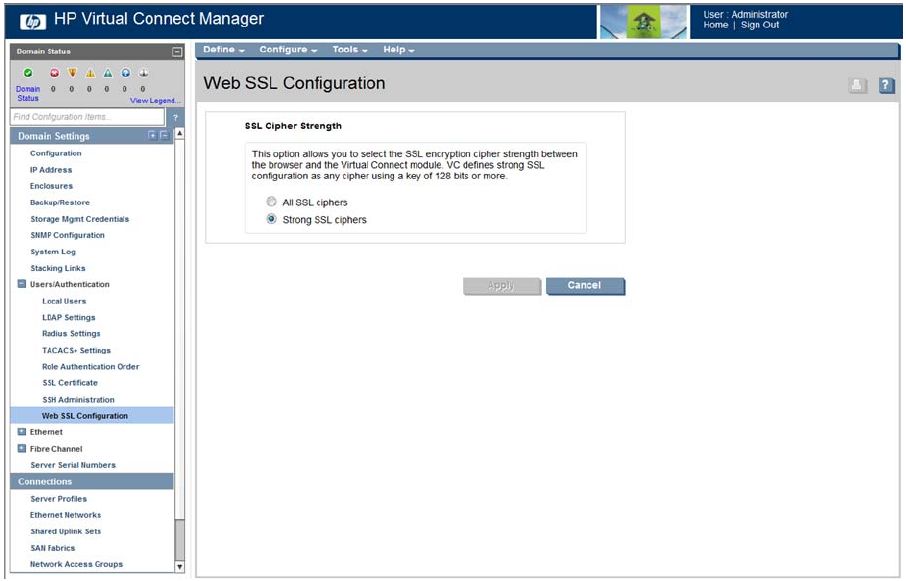Click the header banner image
The width and height of the screenshot is (906, 581).
[643, 22]
